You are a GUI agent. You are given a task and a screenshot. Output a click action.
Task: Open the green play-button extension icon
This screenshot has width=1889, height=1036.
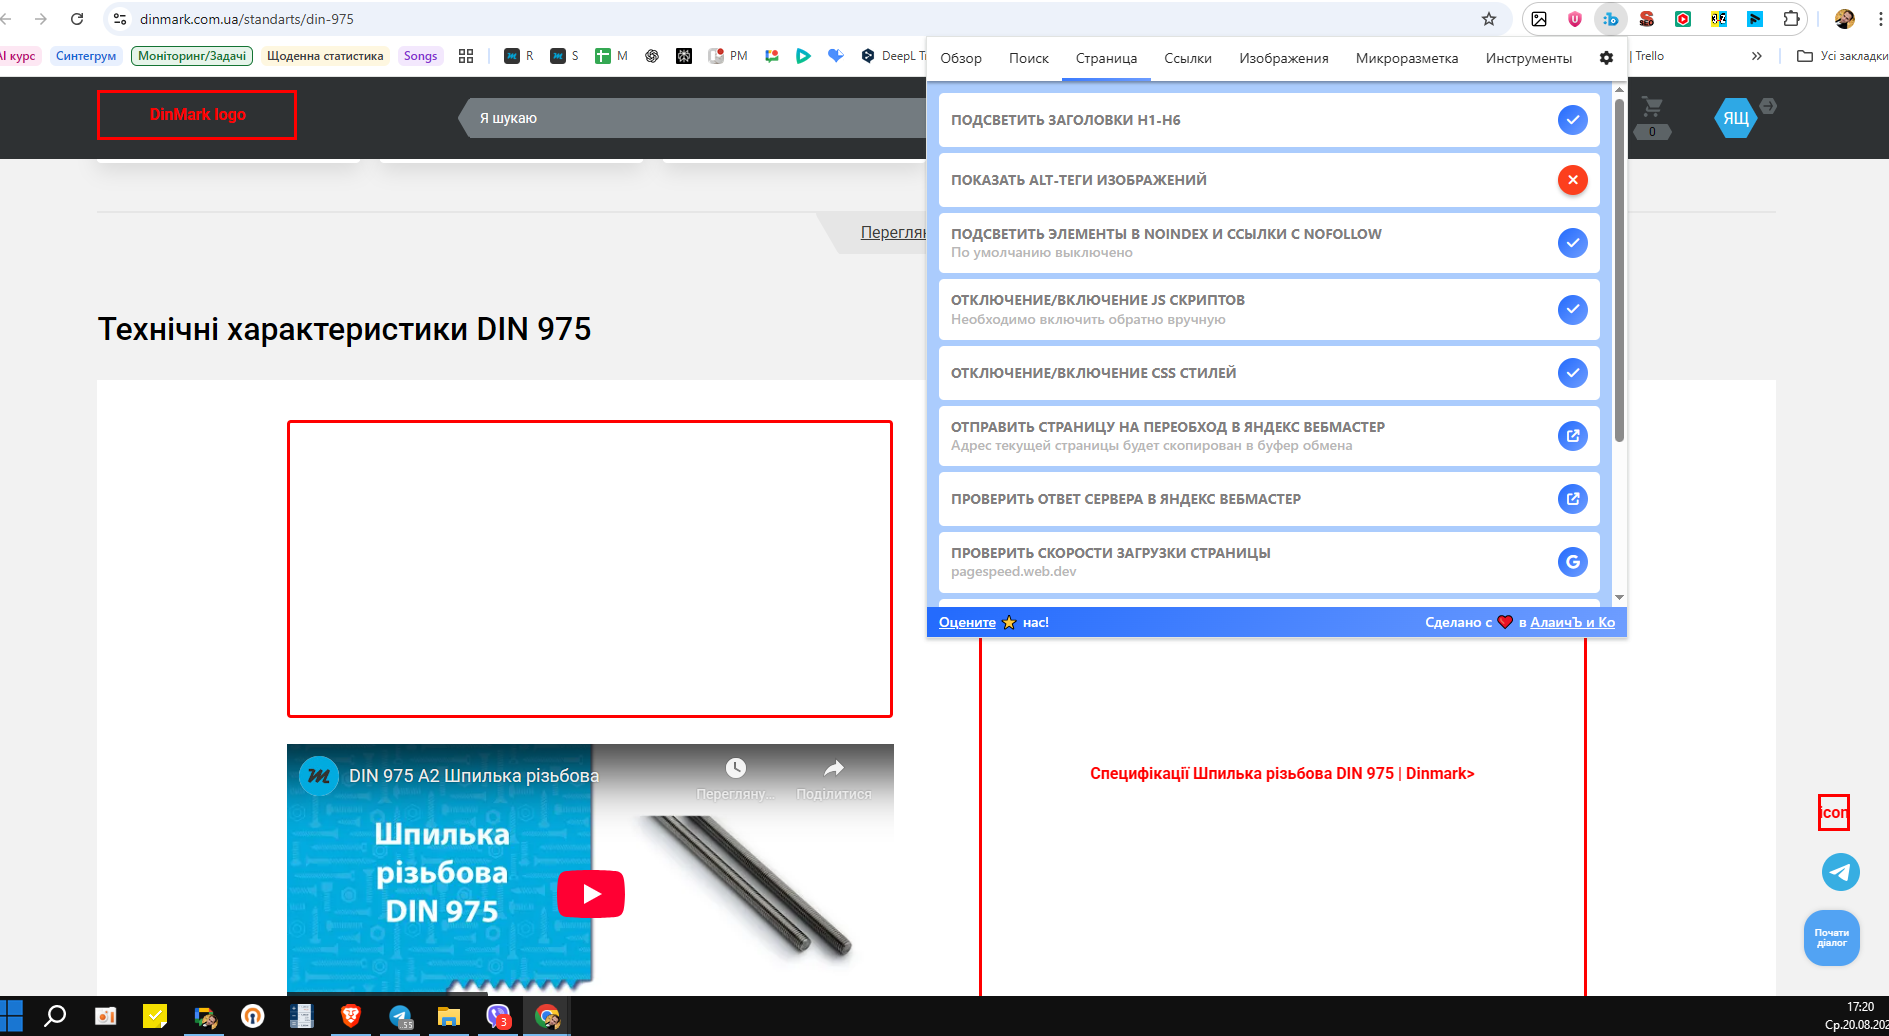tap(1683, 19)
